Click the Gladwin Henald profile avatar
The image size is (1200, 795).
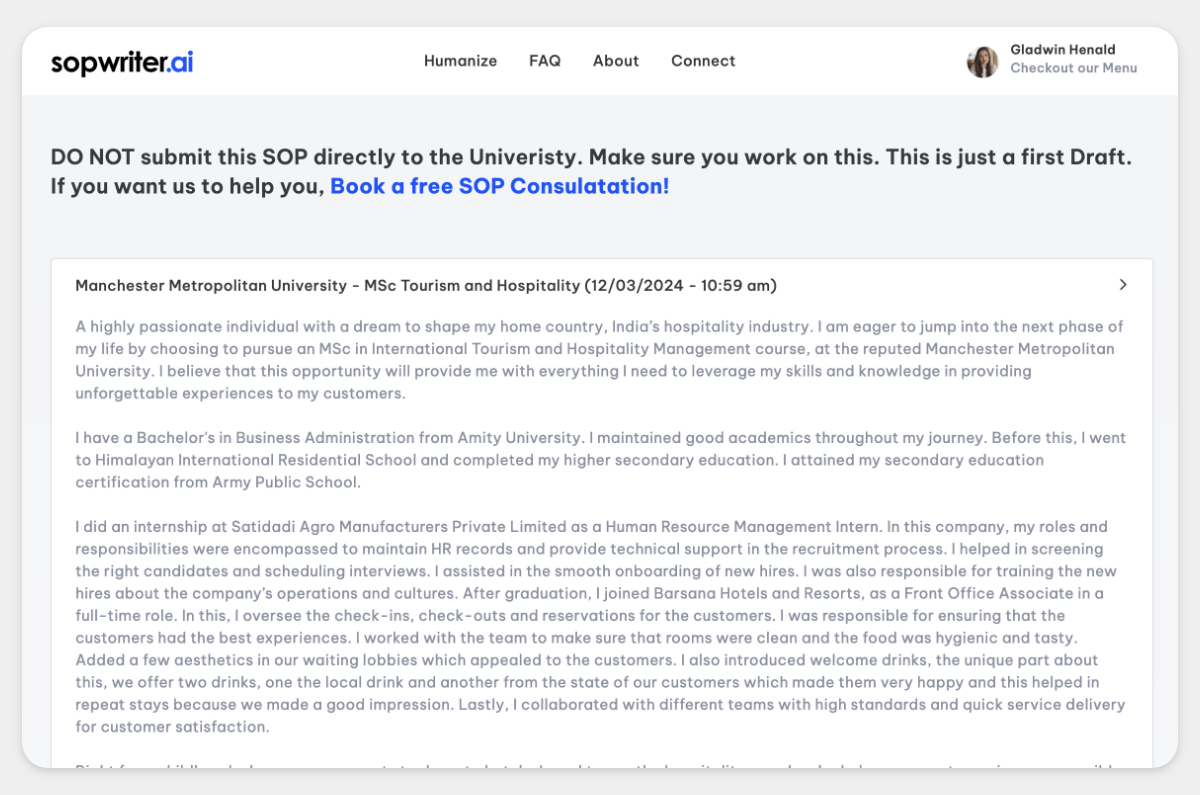pos(983,62)
